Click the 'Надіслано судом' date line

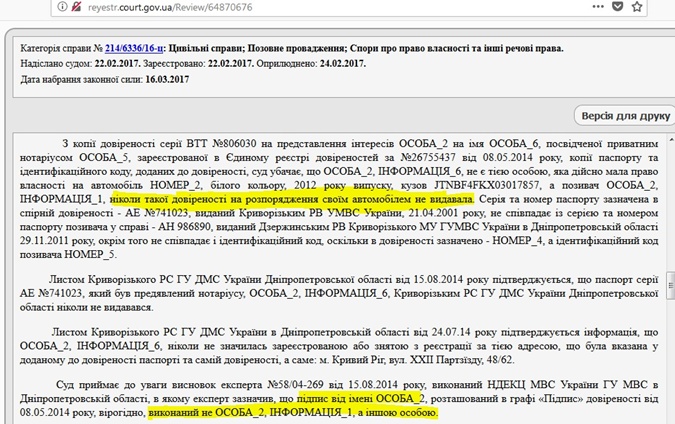[60, 62]
